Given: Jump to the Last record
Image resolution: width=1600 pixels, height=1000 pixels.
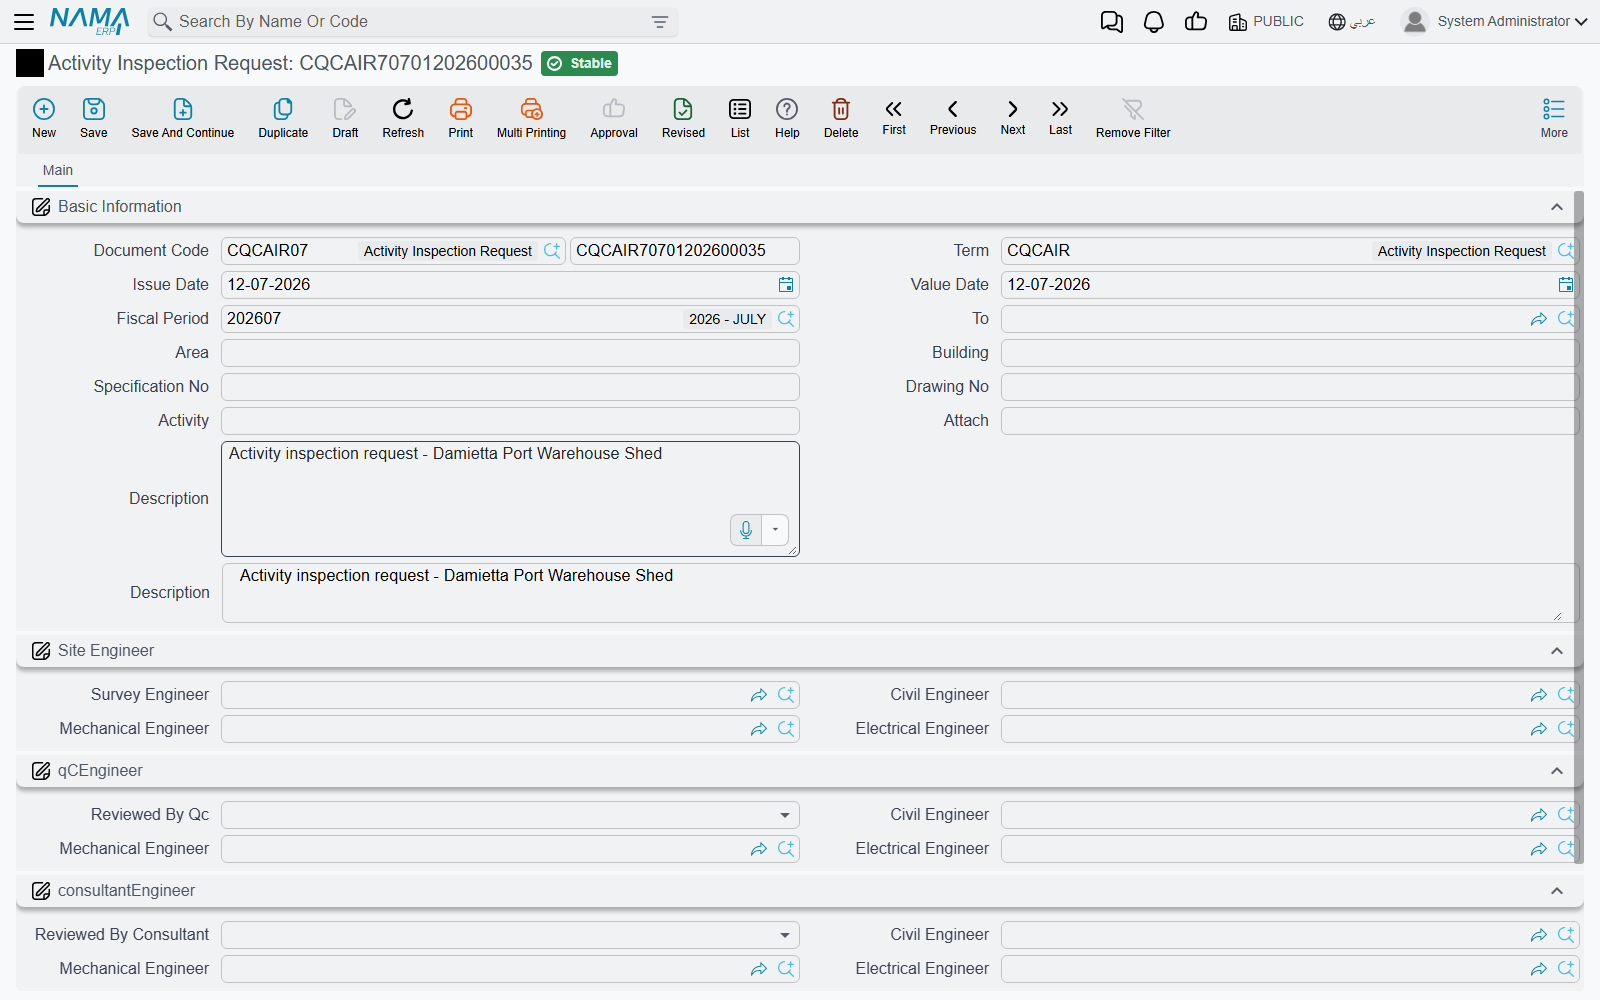Looking at the screenshot, I should [1060, 117].
